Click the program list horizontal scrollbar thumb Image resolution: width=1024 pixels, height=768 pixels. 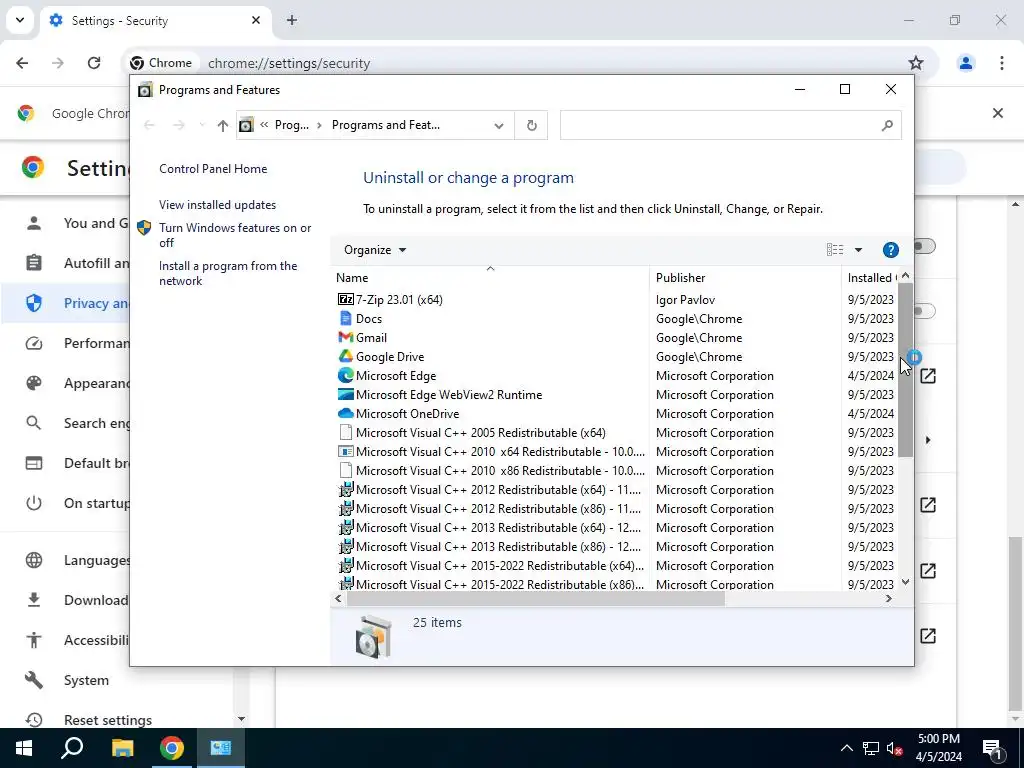pos(536,599)
